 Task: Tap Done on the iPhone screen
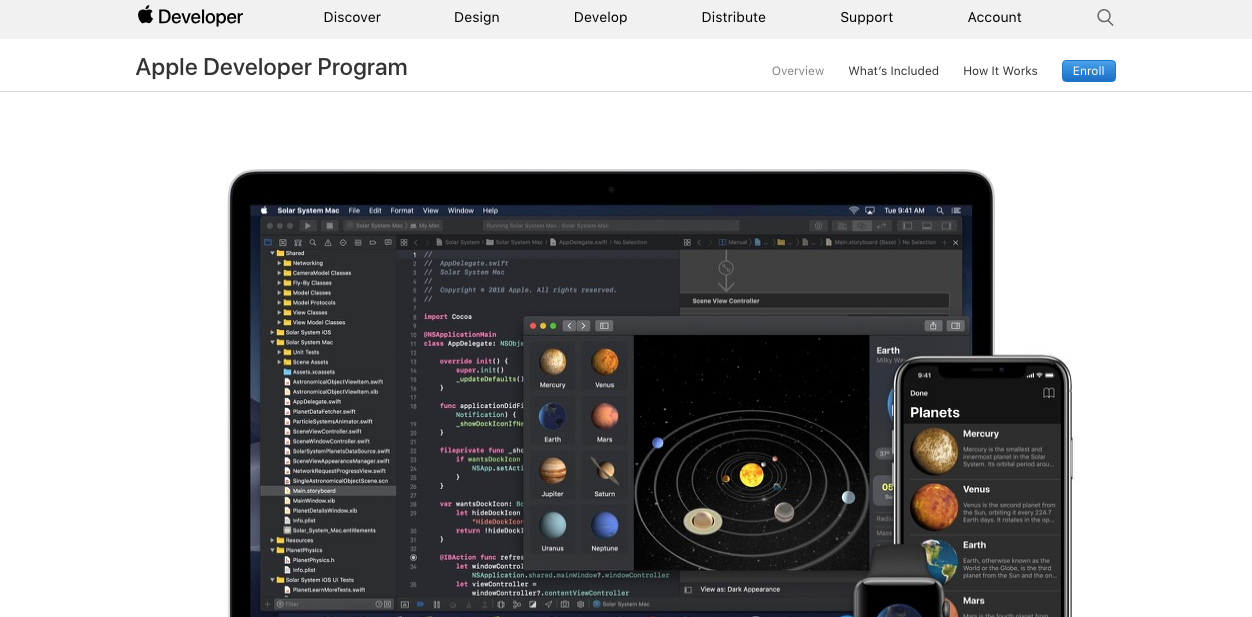[x=919, y=393]
